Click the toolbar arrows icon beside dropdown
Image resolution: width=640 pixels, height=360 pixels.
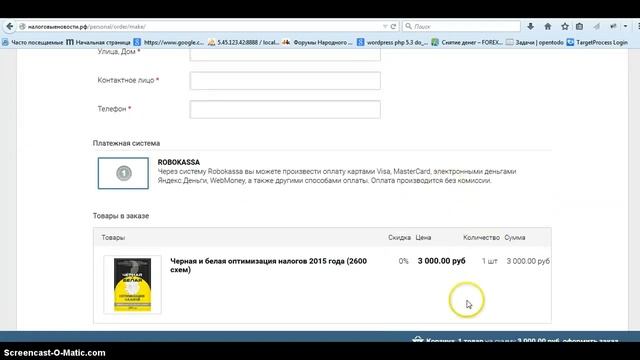click(613, 27)
